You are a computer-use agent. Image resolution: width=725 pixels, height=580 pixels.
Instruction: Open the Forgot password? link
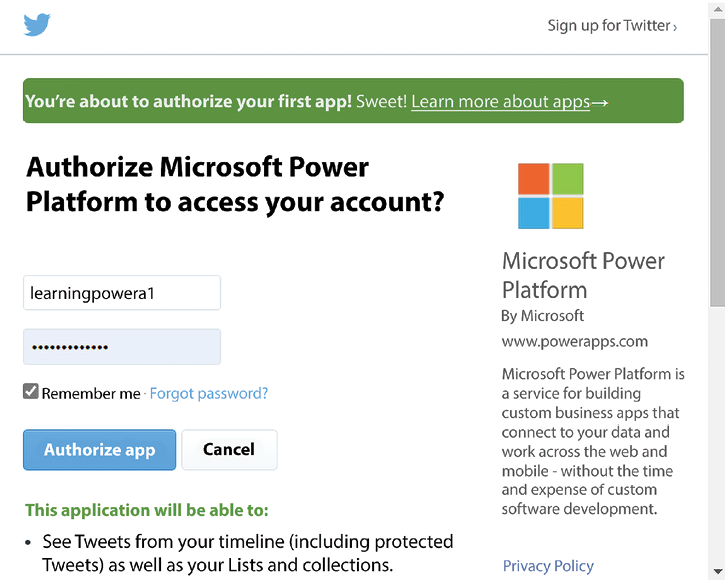point(209,393)
